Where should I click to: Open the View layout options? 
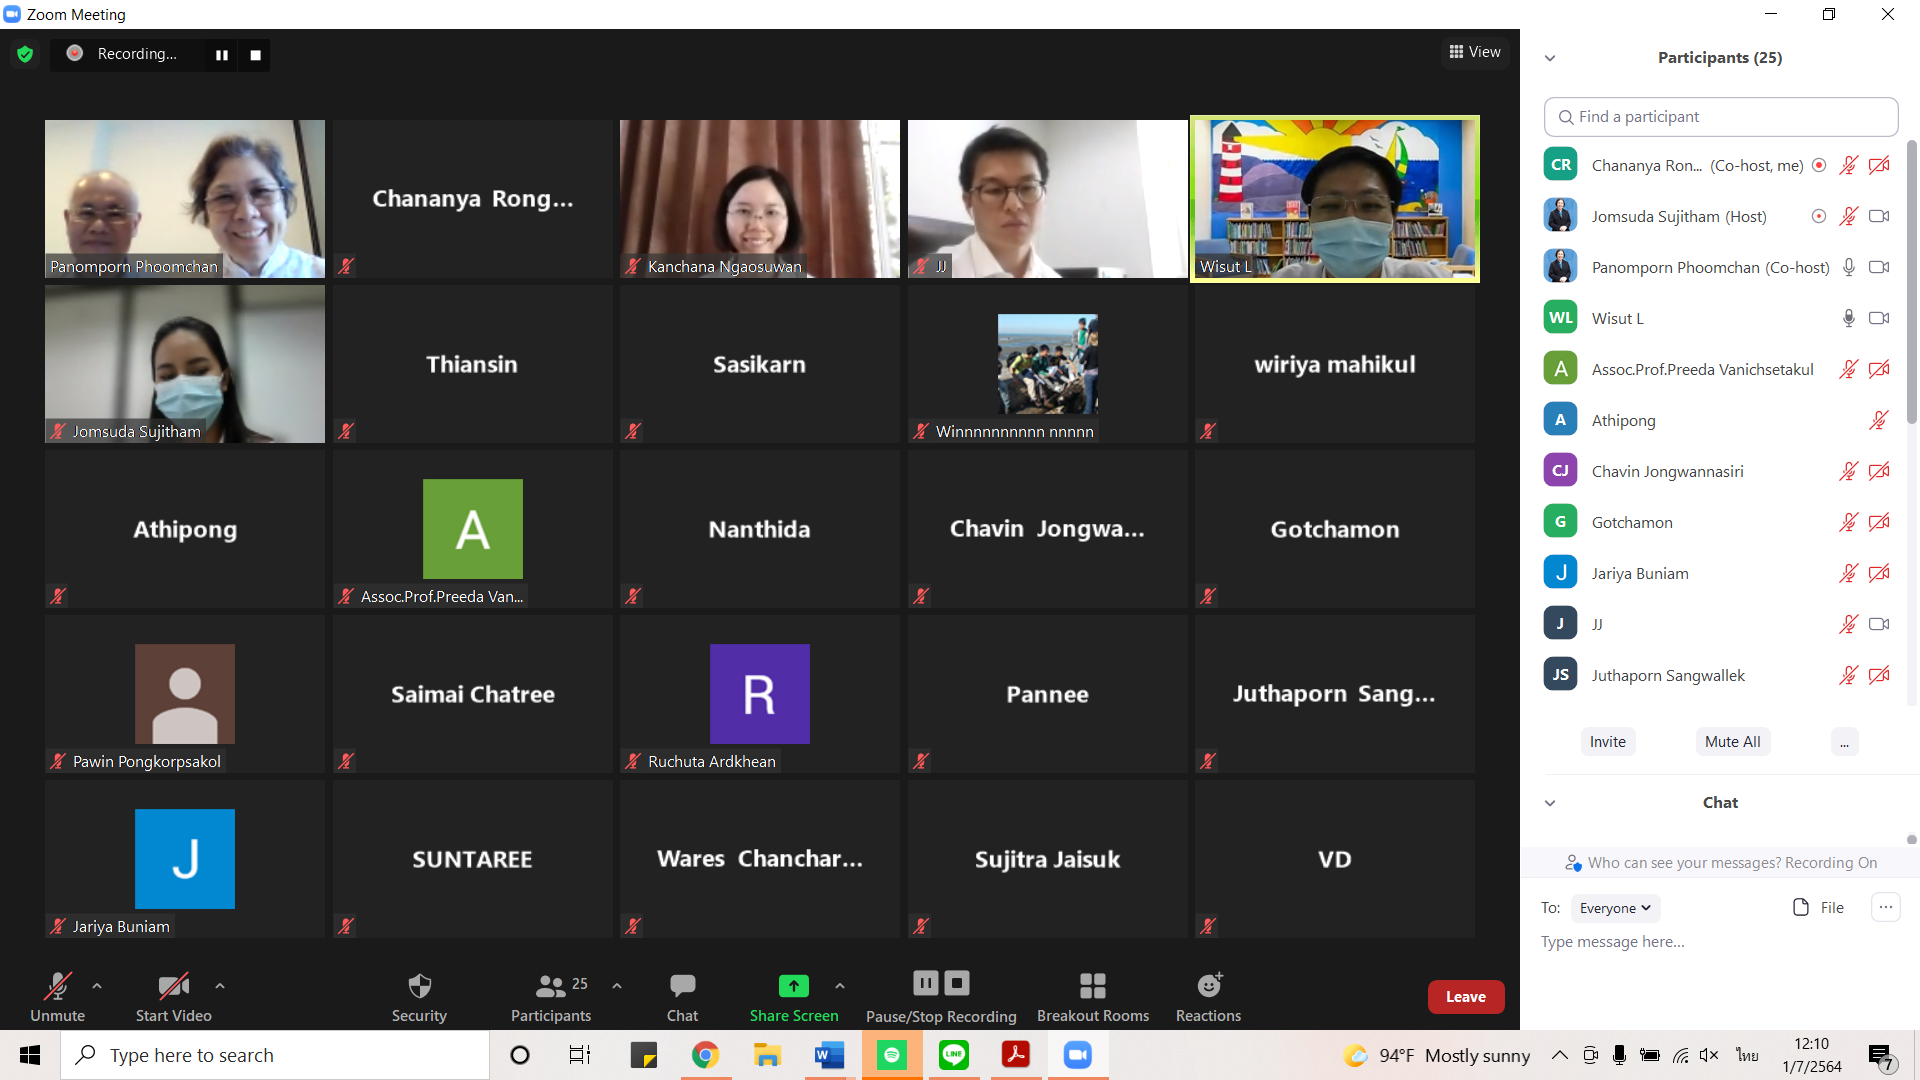point(1475,52)
